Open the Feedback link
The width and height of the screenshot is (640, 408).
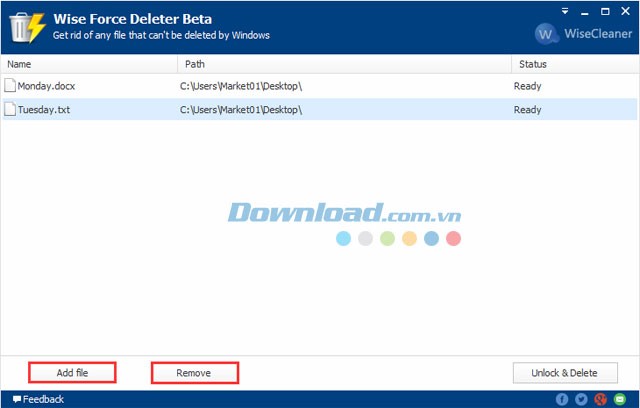(38, 399)
